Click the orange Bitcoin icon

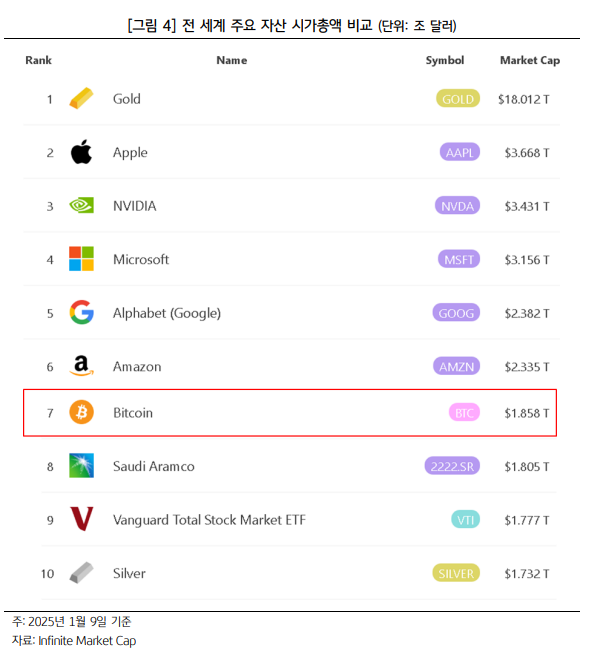[81, 412]
